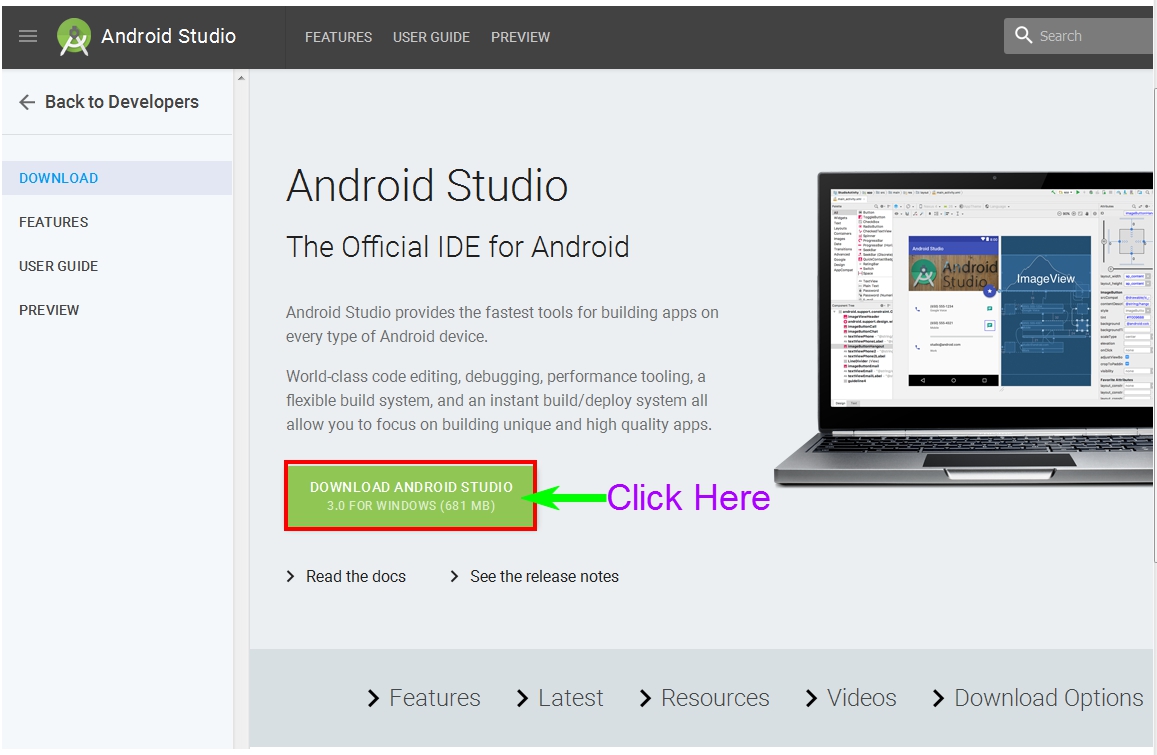Open the Read the docs link

356,576
